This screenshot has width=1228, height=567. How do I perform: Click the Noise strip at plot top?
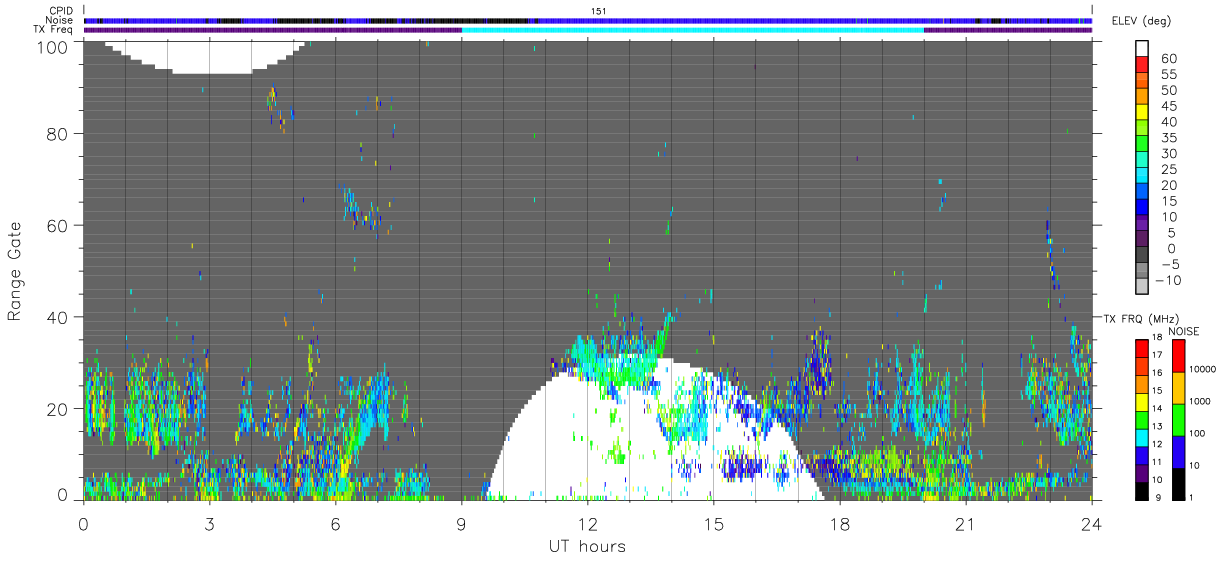coord(588,20)
